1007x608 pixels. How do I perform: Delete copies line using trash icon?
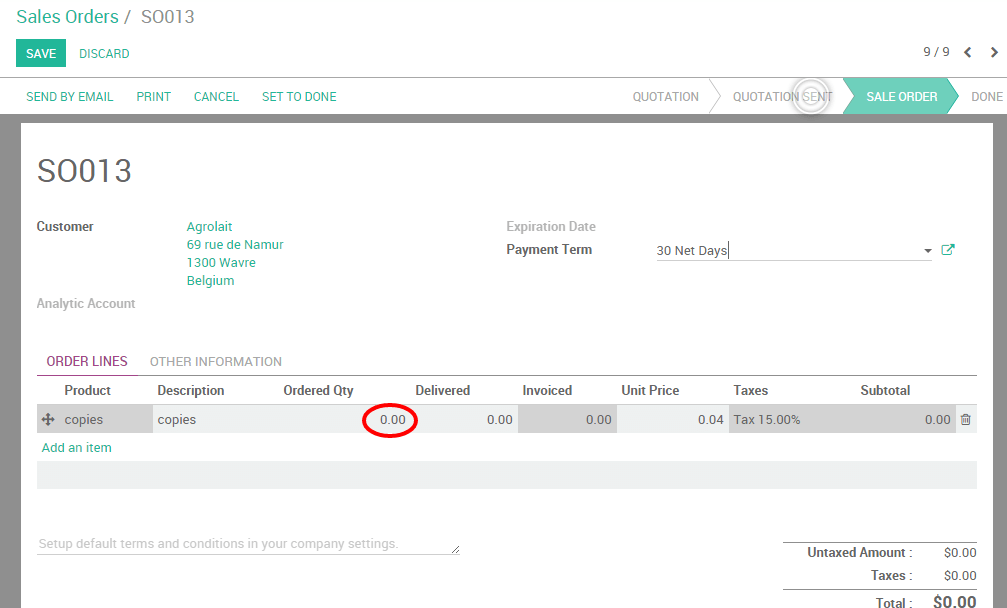(966, 419)
